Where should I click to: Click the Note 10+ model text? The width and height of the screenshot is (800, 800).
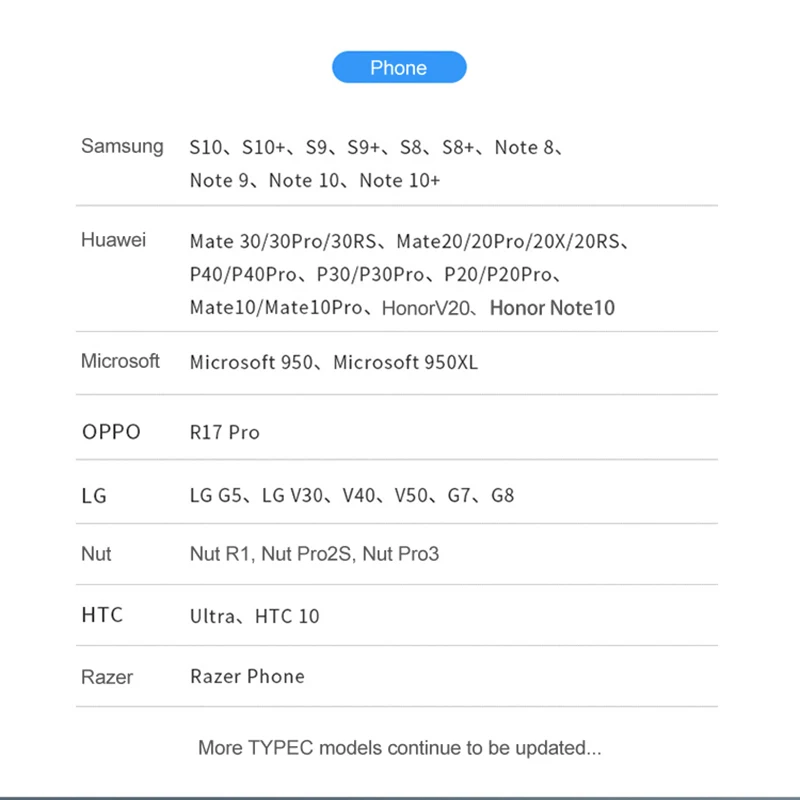click(x=399, y=181)
